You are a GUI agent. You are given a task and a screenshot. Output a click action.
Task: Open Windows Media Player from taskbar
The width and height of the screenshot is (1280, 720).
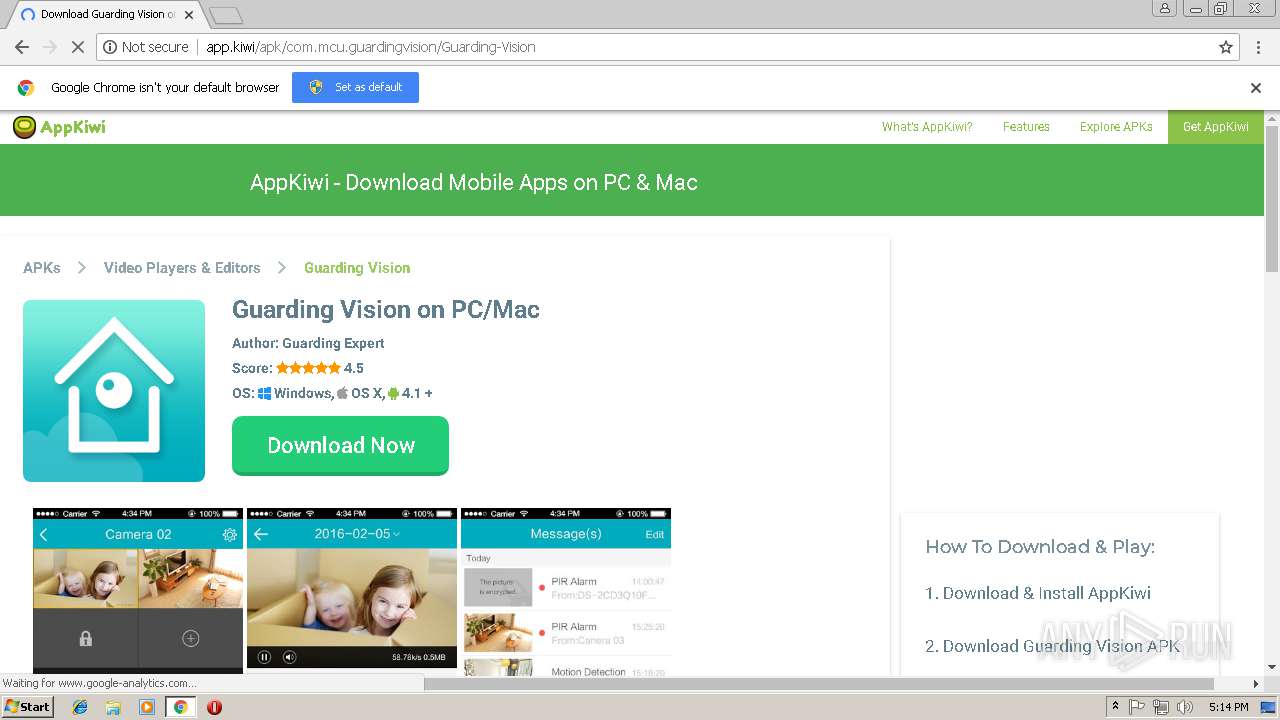click(x=147, y=707)
